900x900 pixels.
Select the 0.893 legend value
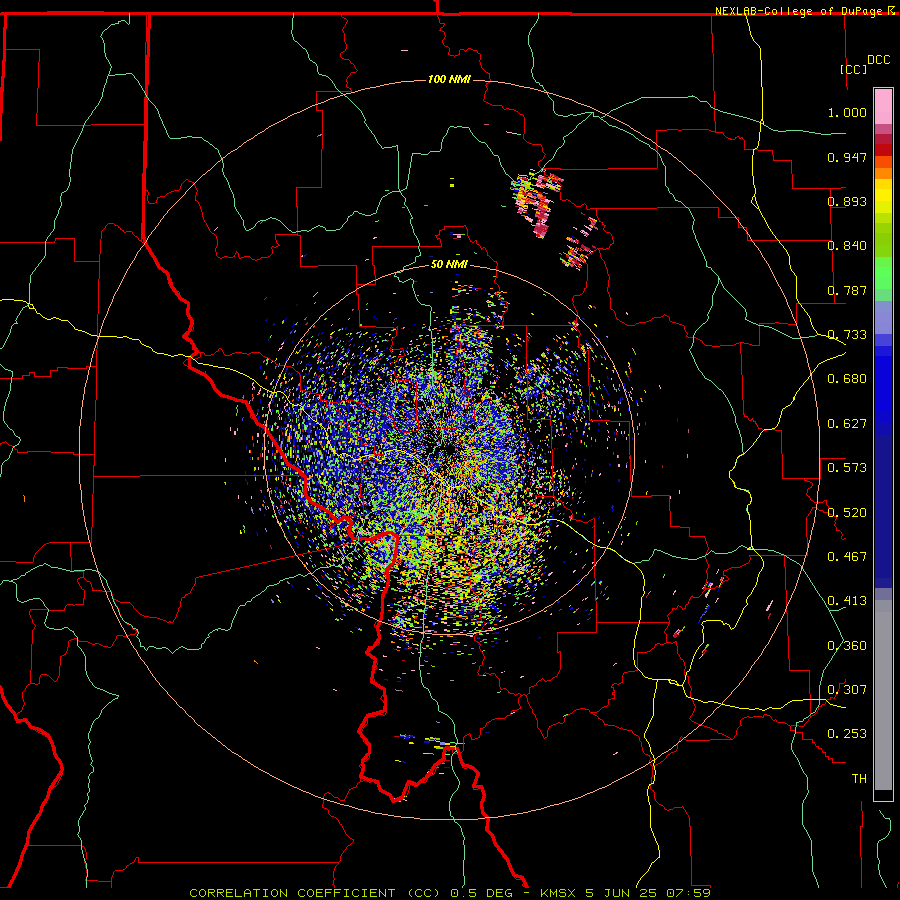tap(847, 201)
